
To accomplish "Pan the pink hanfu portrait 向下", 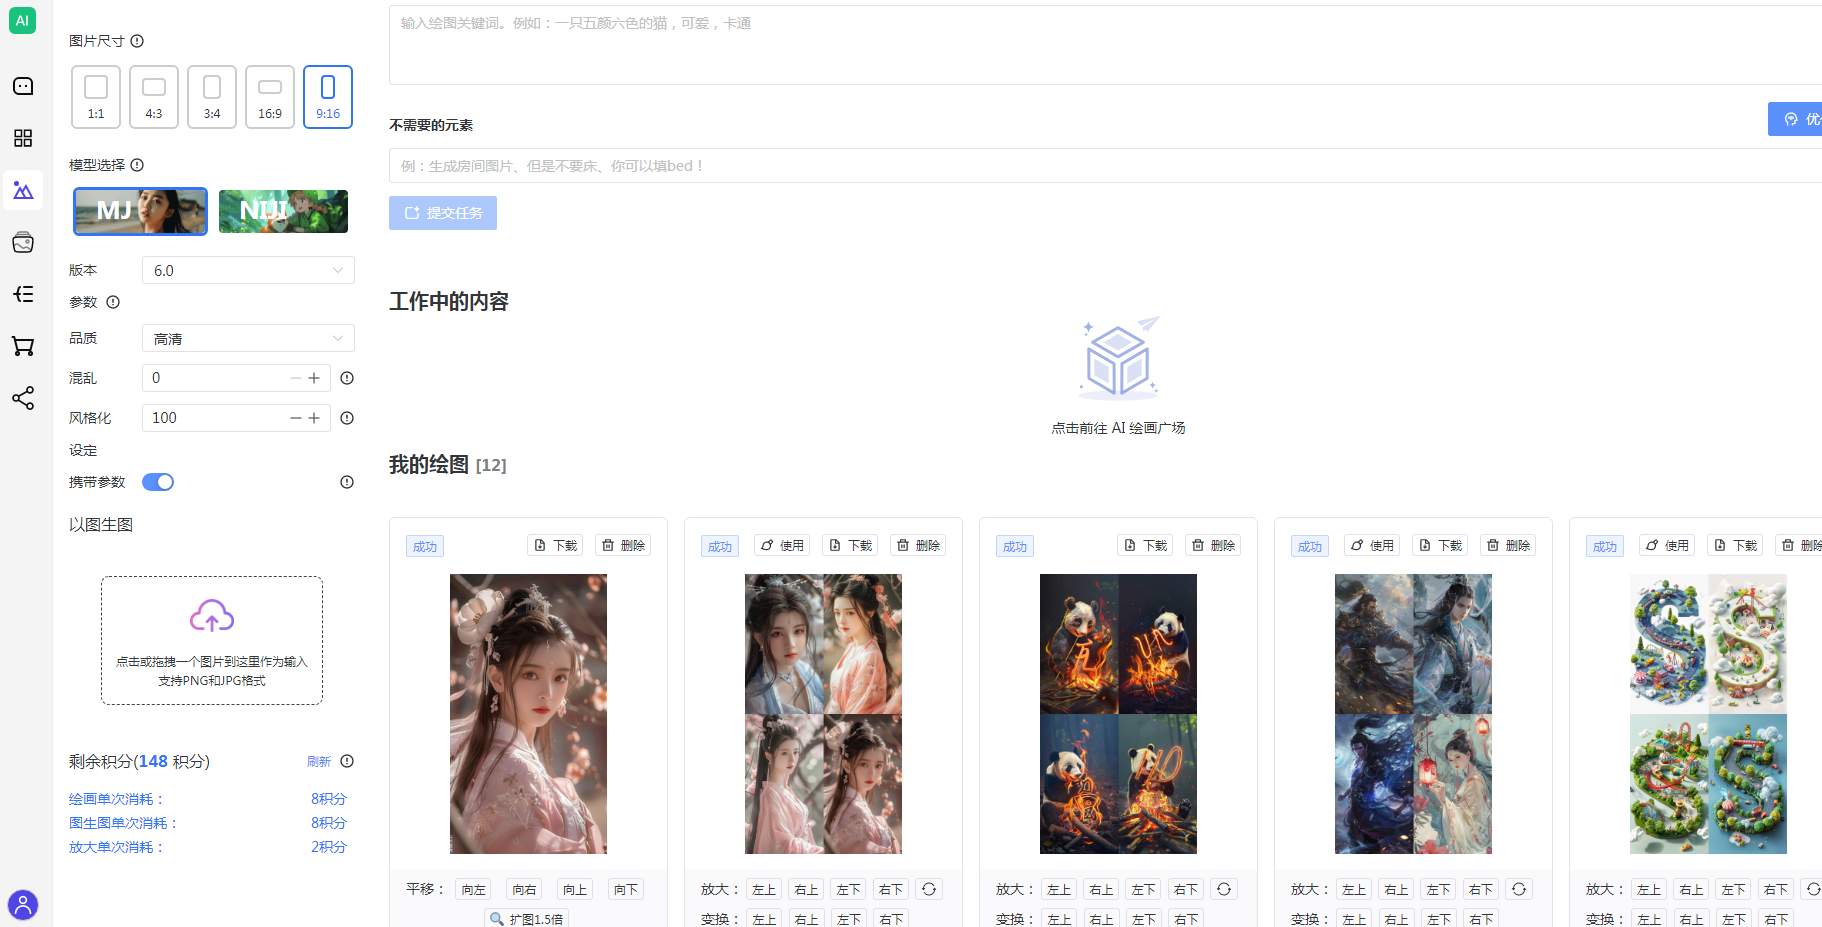I will pyautogui.click(x=625, y=889).
